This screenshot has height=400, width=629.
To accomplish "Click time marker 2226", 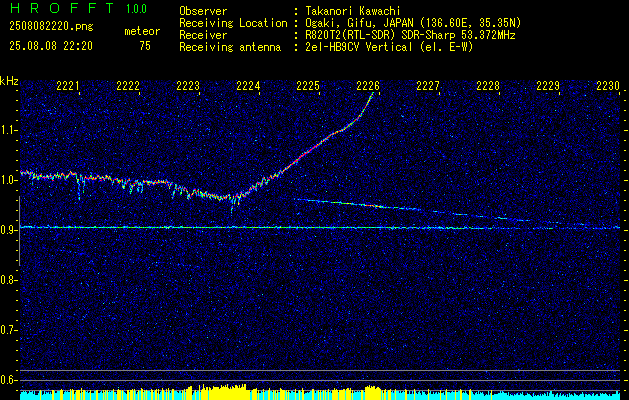I will [368, 85].
